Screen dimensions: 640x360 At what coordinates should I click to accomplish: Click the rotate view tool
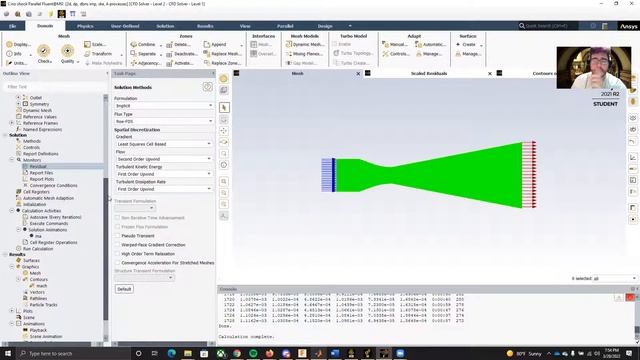tap(224, 142)
